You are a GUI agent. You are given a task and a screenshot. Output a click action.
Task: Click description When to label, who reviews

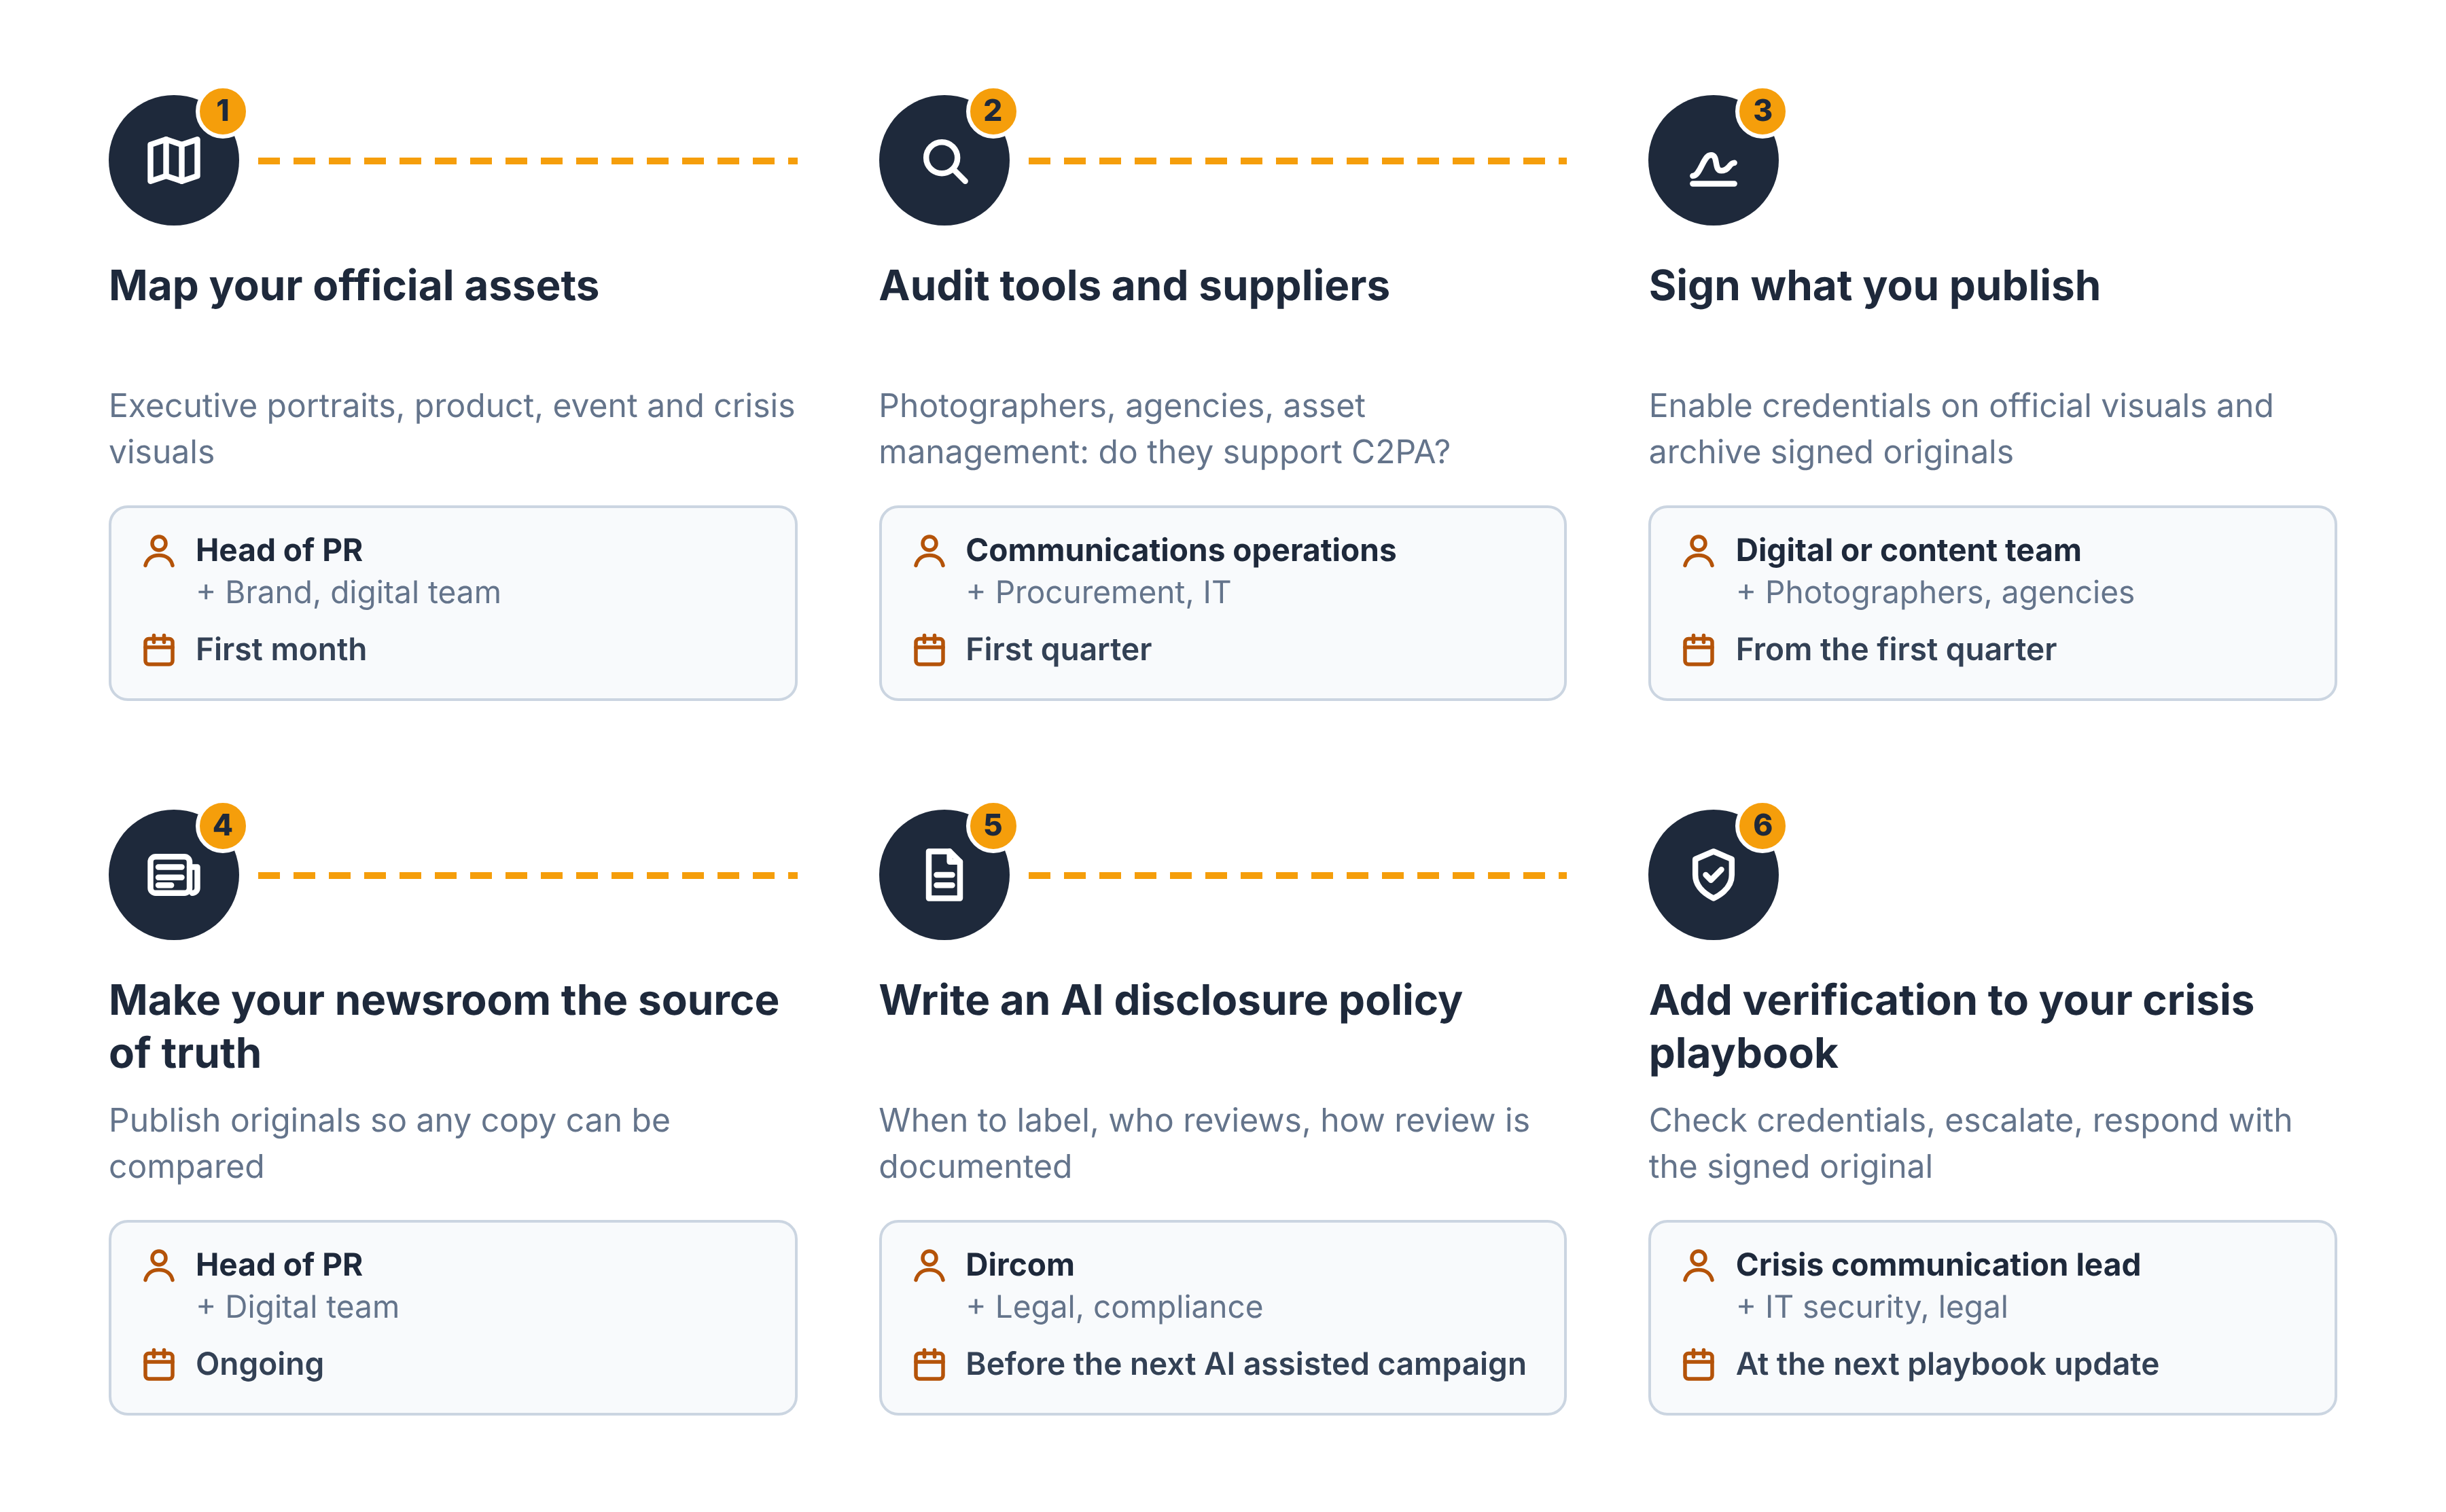[1204, 1143]
